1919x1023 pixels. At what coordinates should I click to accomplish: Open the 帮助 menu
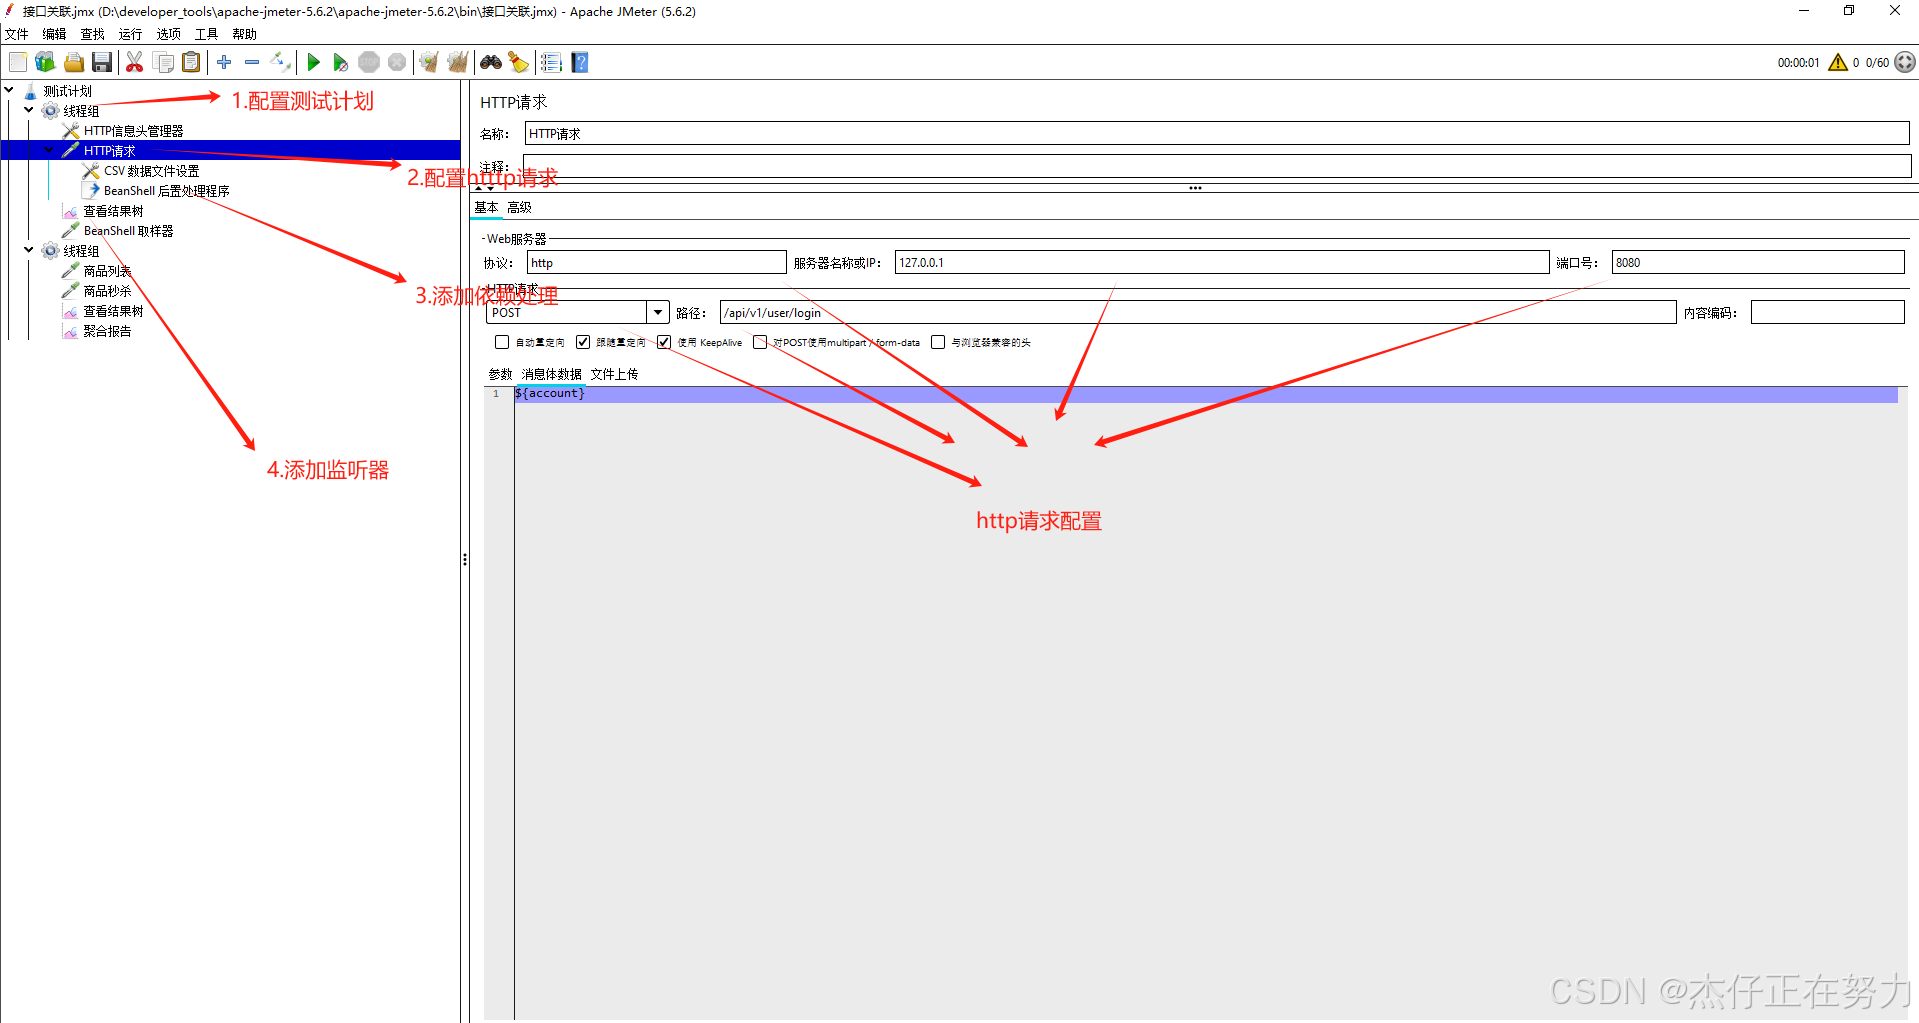tap(244, 34)
